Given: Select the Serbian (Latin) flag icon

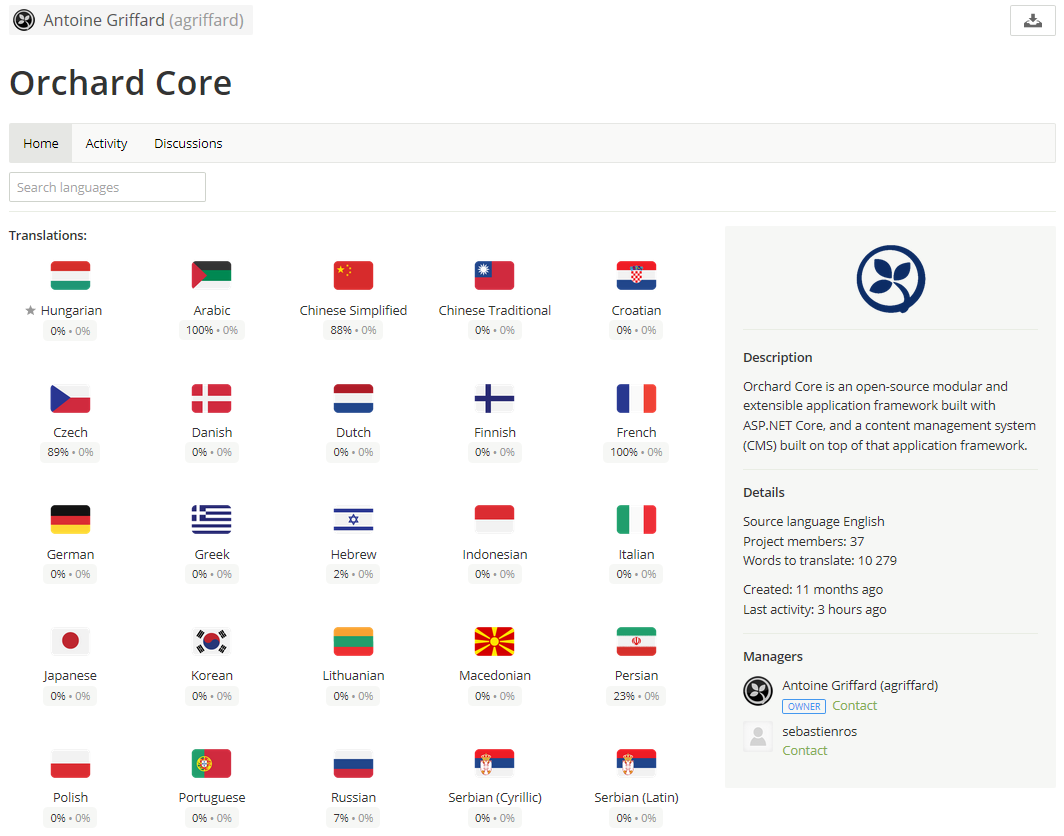Looking at the screenshot, I should (x=636, y=763).
